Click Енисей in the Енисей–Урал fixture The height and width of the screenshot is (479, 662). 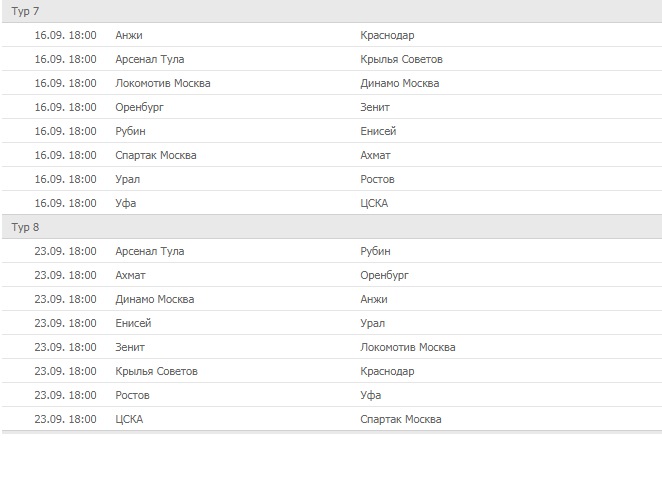(133, 323)
